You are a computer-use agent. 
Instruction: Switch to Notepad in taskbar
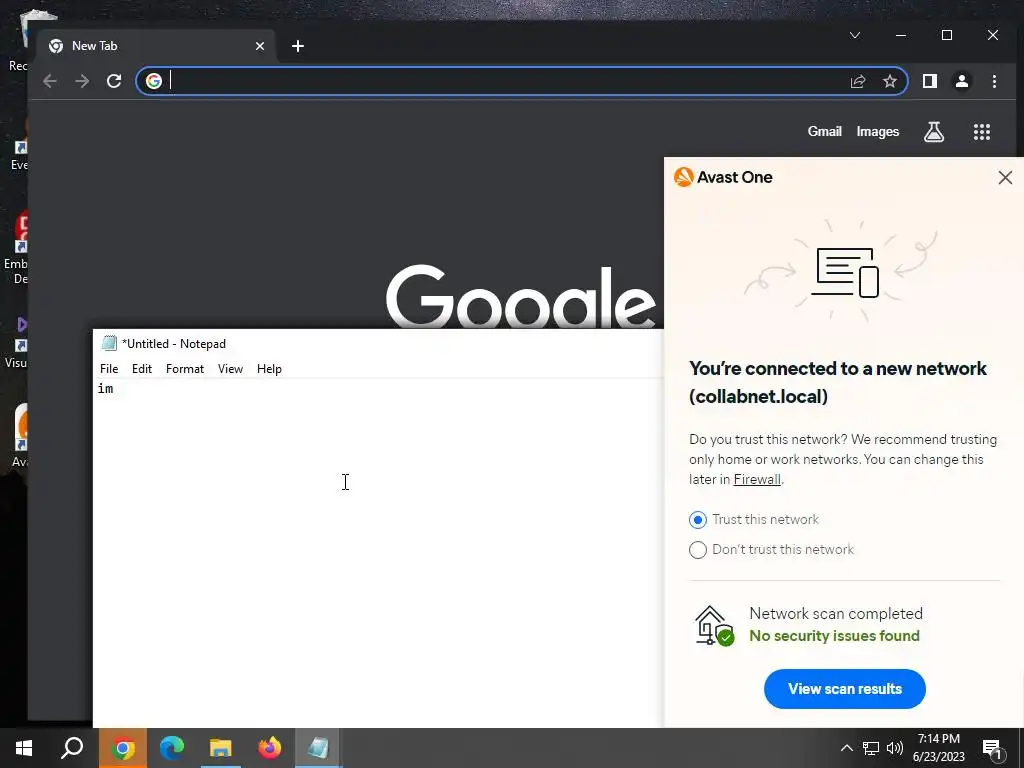[x=319, y=748]
